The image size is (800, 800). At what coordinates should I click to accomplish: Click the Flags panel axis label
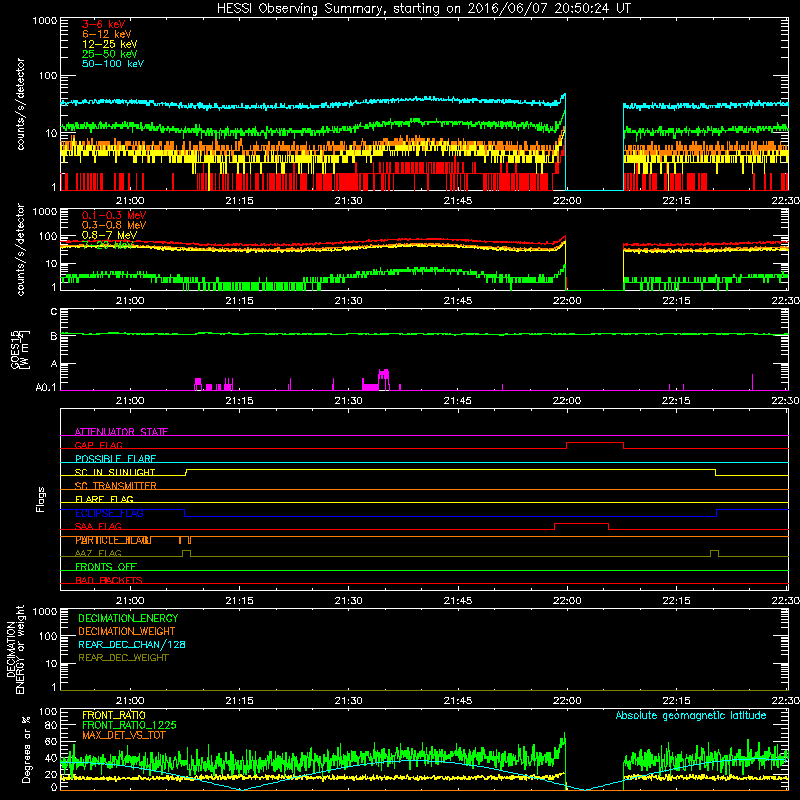(41, 499)
